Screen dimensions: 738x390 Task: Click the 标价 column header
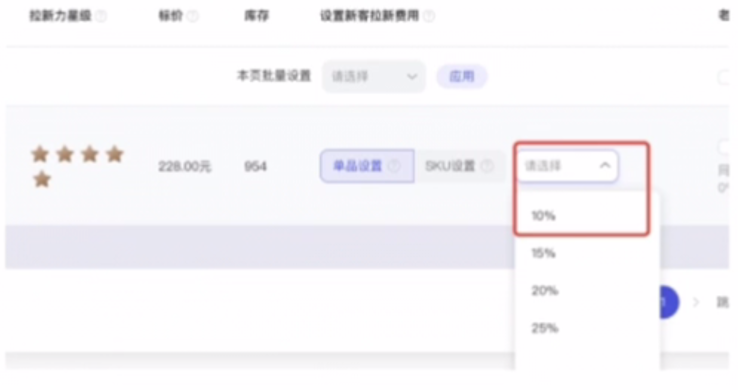[170, 16]
